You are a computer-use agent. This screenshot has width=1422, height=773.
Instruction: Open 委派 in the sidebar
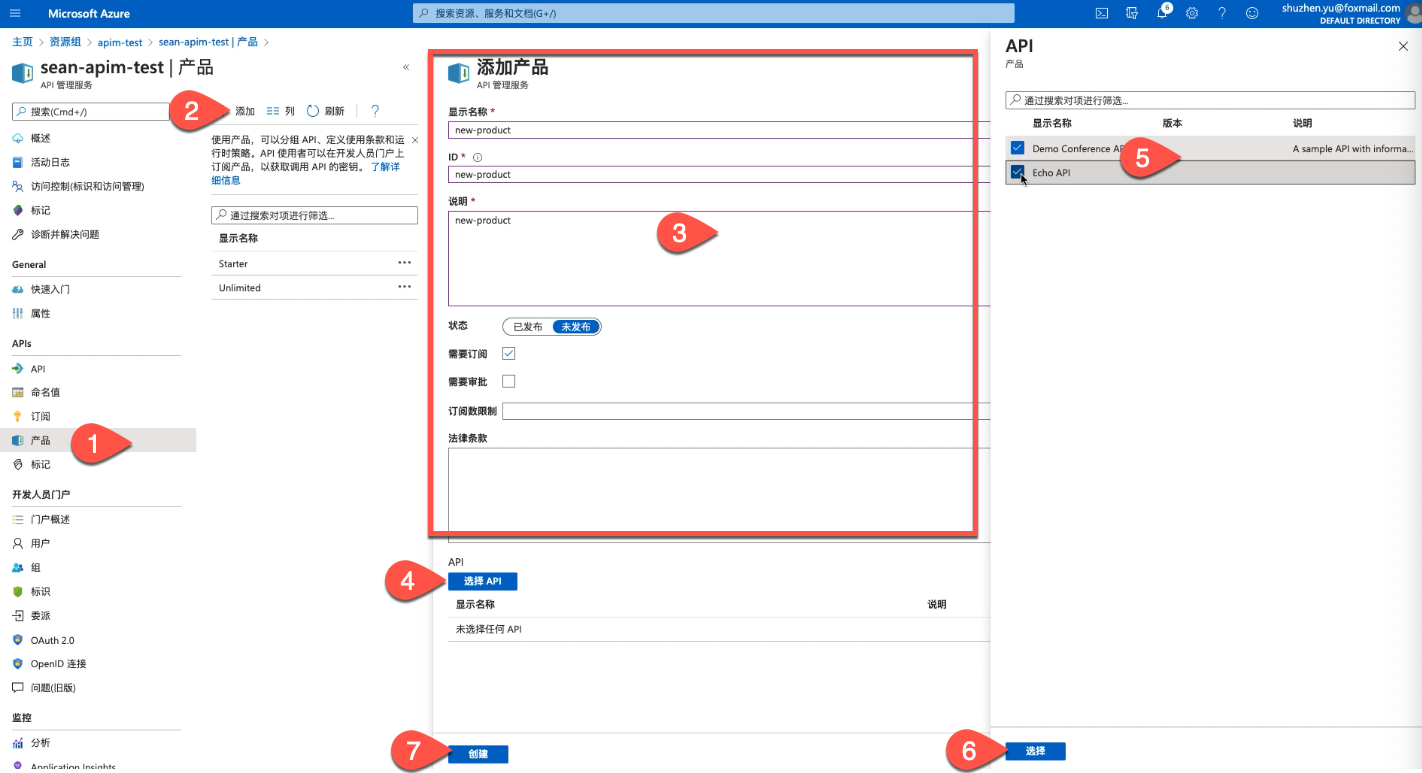click(40, 616)
